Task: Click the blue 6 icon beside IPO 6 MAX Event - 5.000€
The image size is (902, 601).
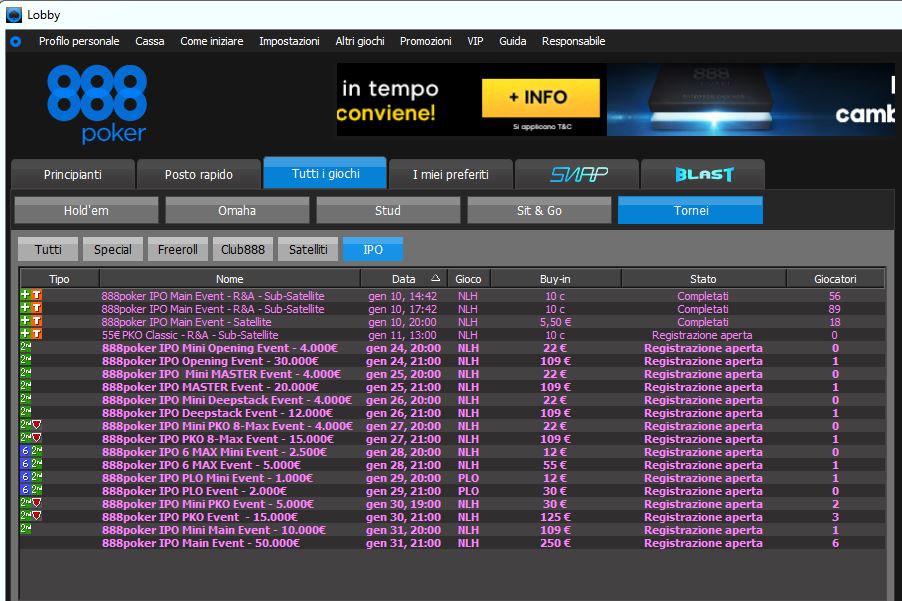Action: pyautogui.click(x=25, y=464)
